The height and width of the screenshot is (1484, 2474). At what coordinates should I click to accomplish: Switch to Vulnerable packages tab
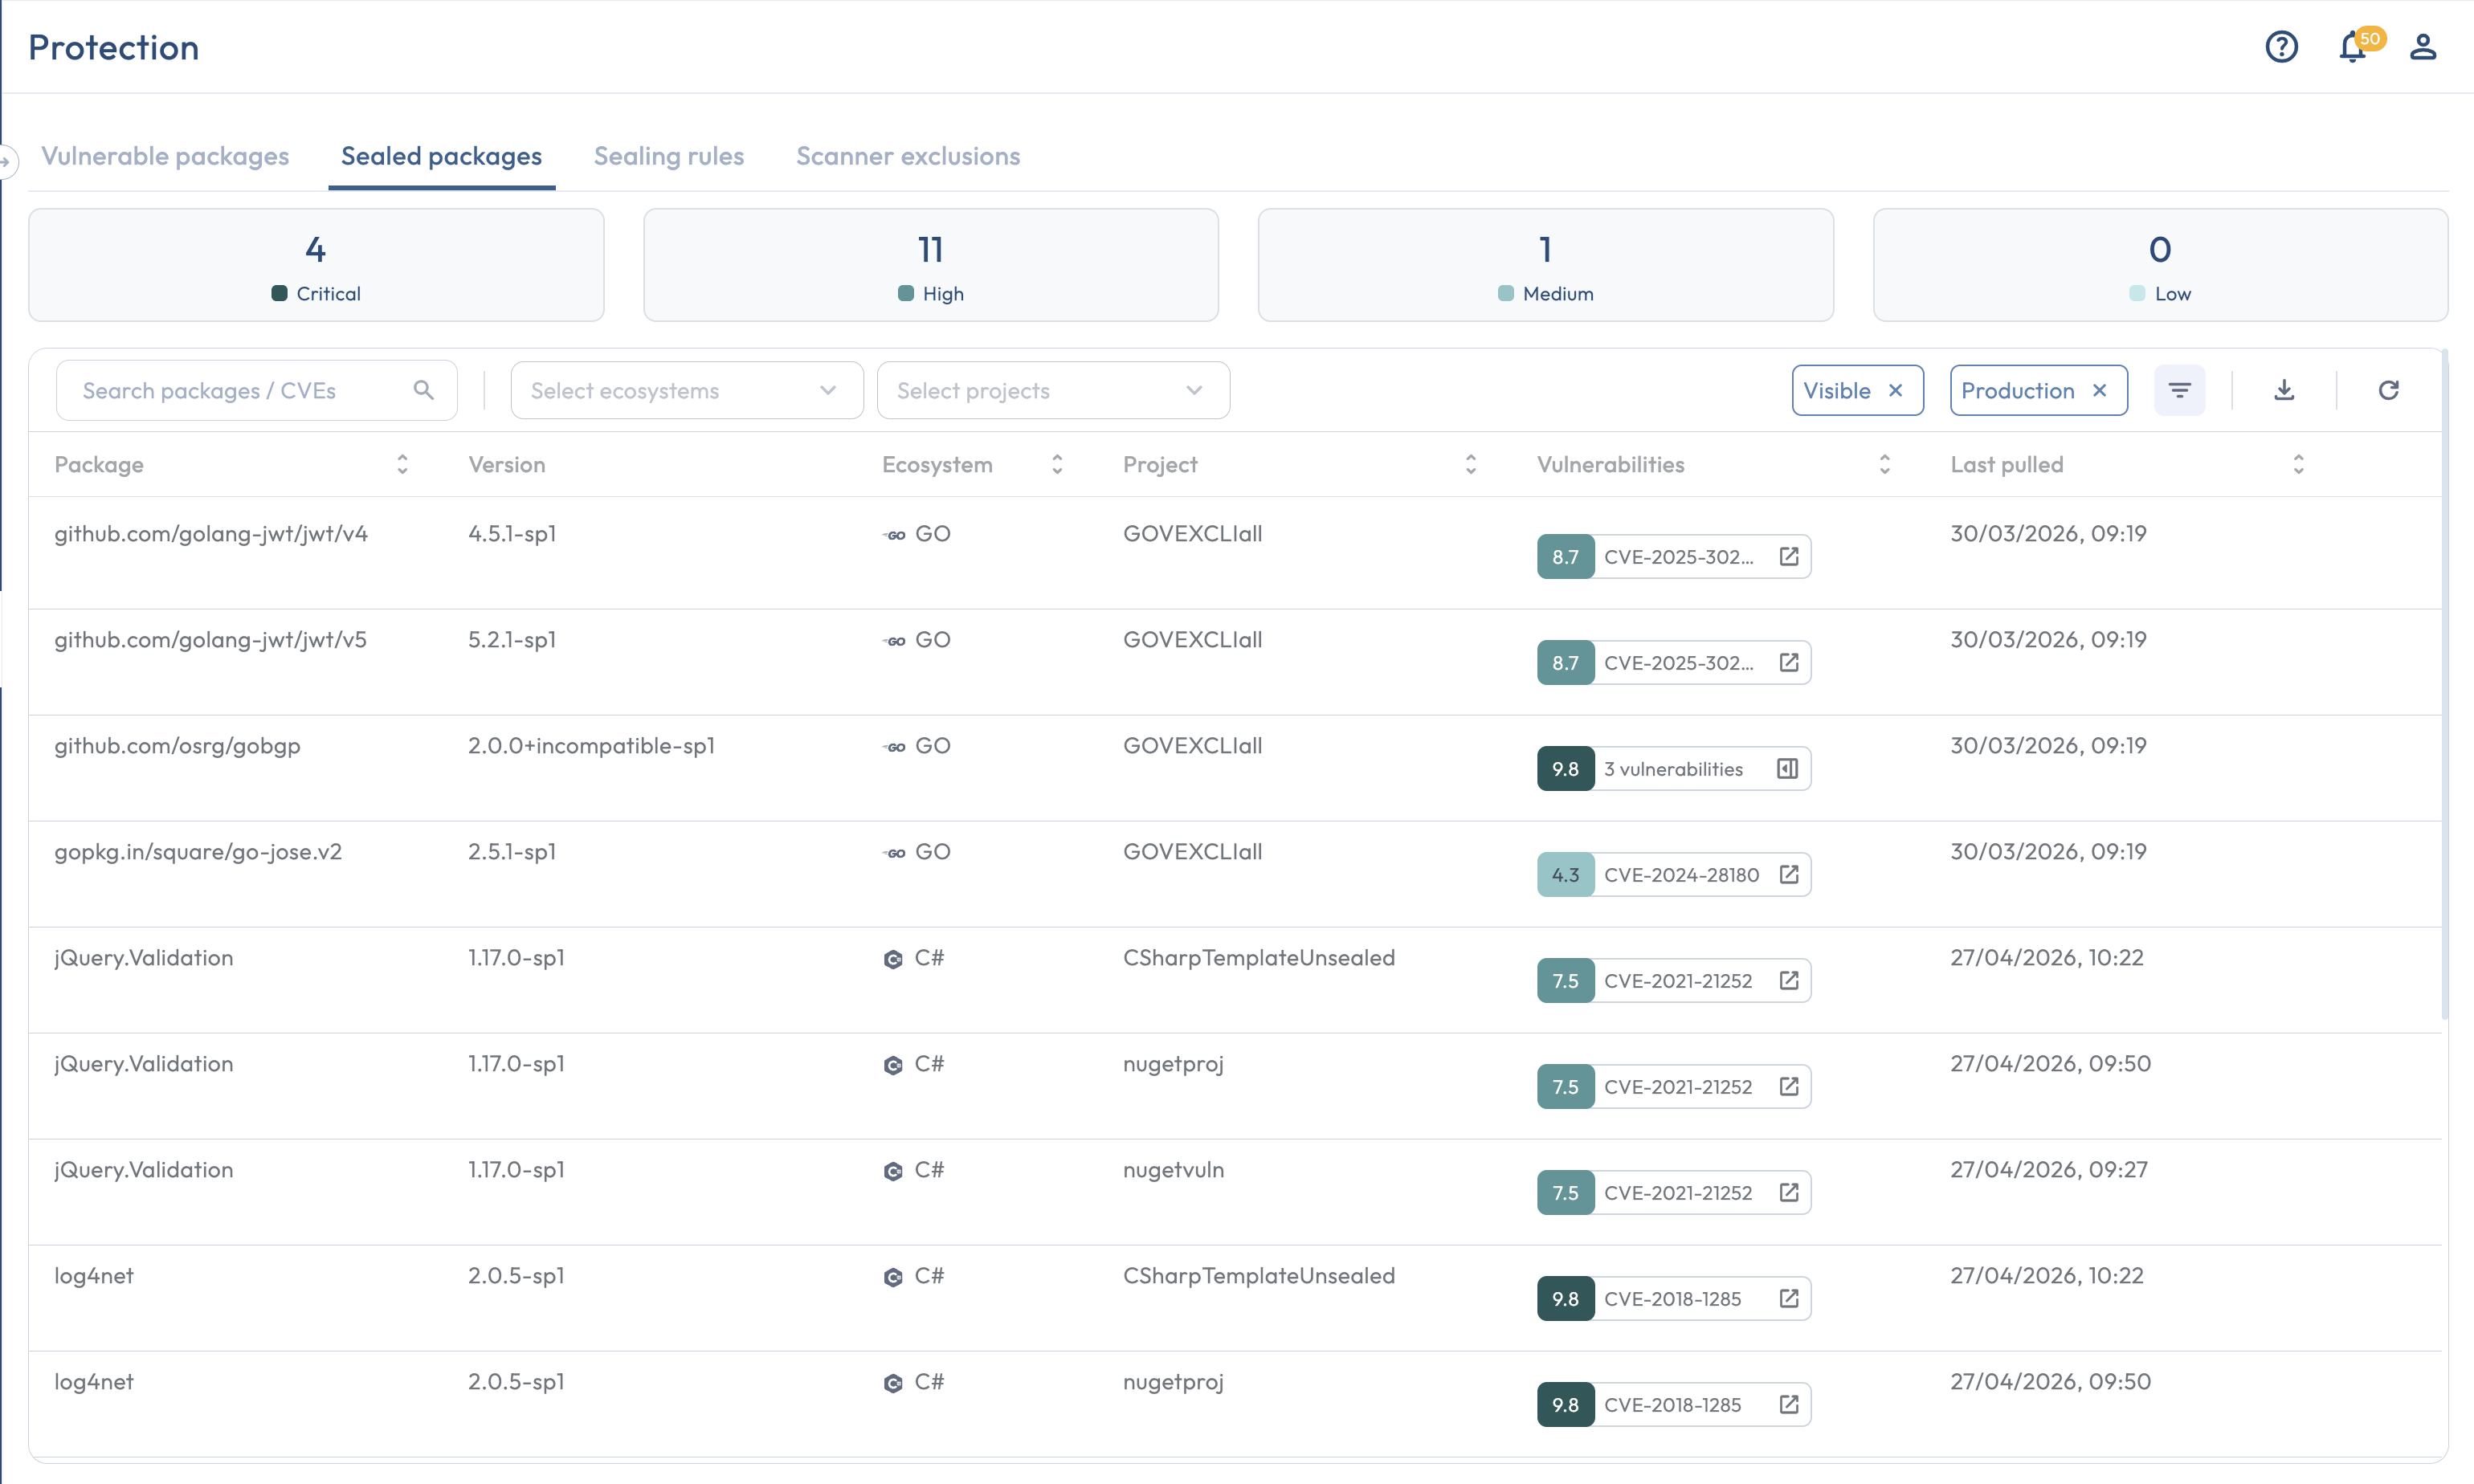[165, 156]
